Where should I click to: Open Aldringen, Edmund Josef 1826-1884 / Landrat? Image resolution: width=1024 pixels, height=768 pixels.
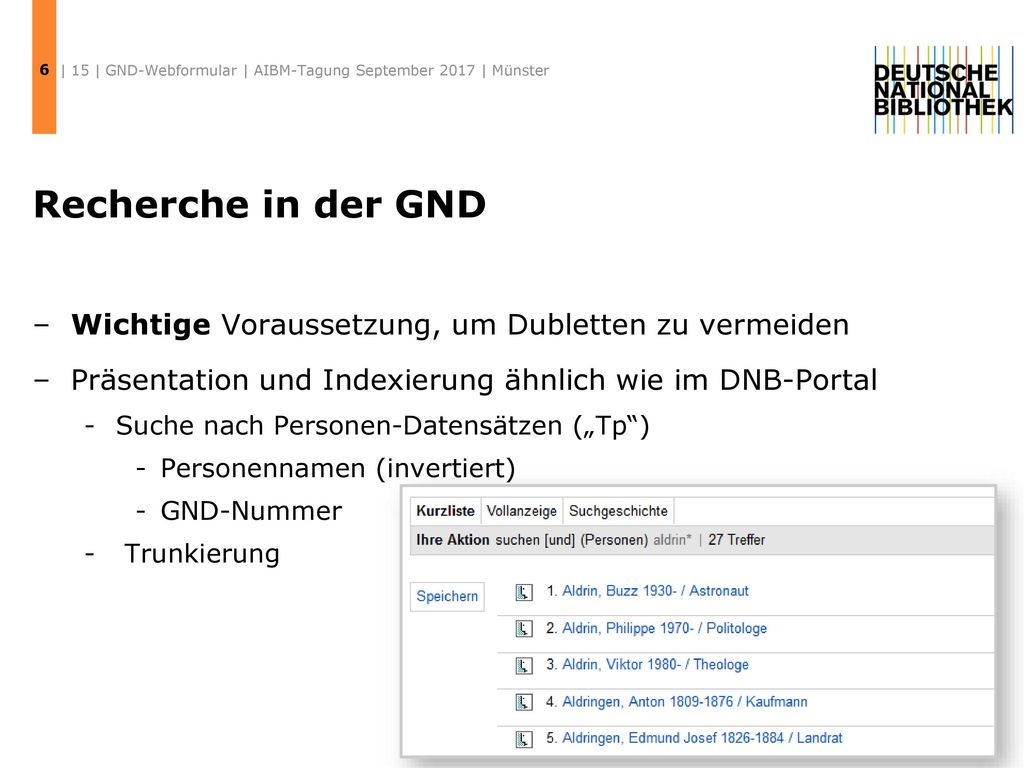[702, 738]
